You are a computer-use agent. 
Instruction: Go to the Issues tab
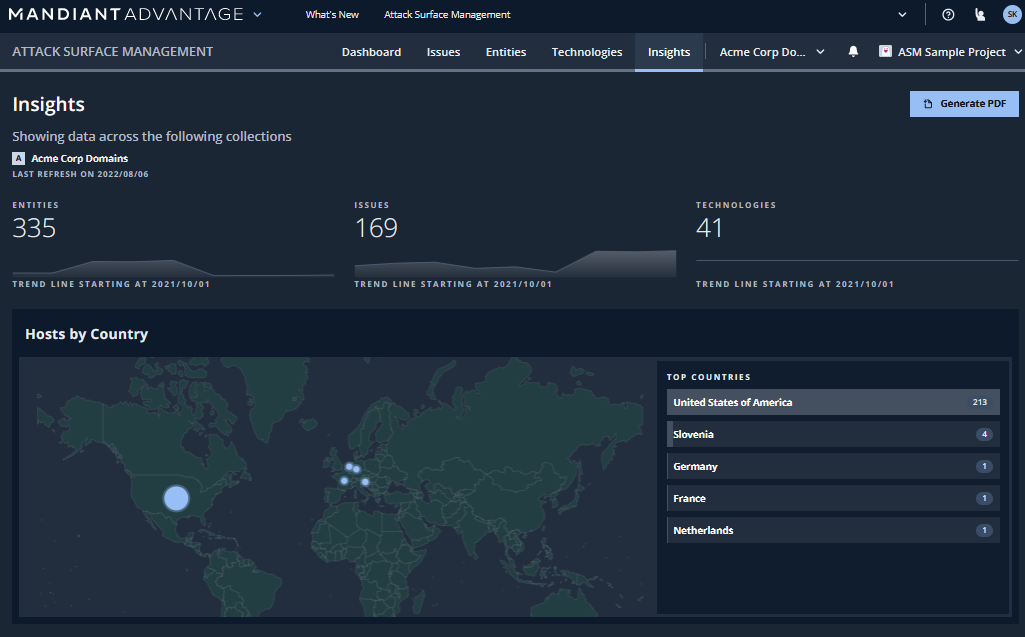point(443,52)
